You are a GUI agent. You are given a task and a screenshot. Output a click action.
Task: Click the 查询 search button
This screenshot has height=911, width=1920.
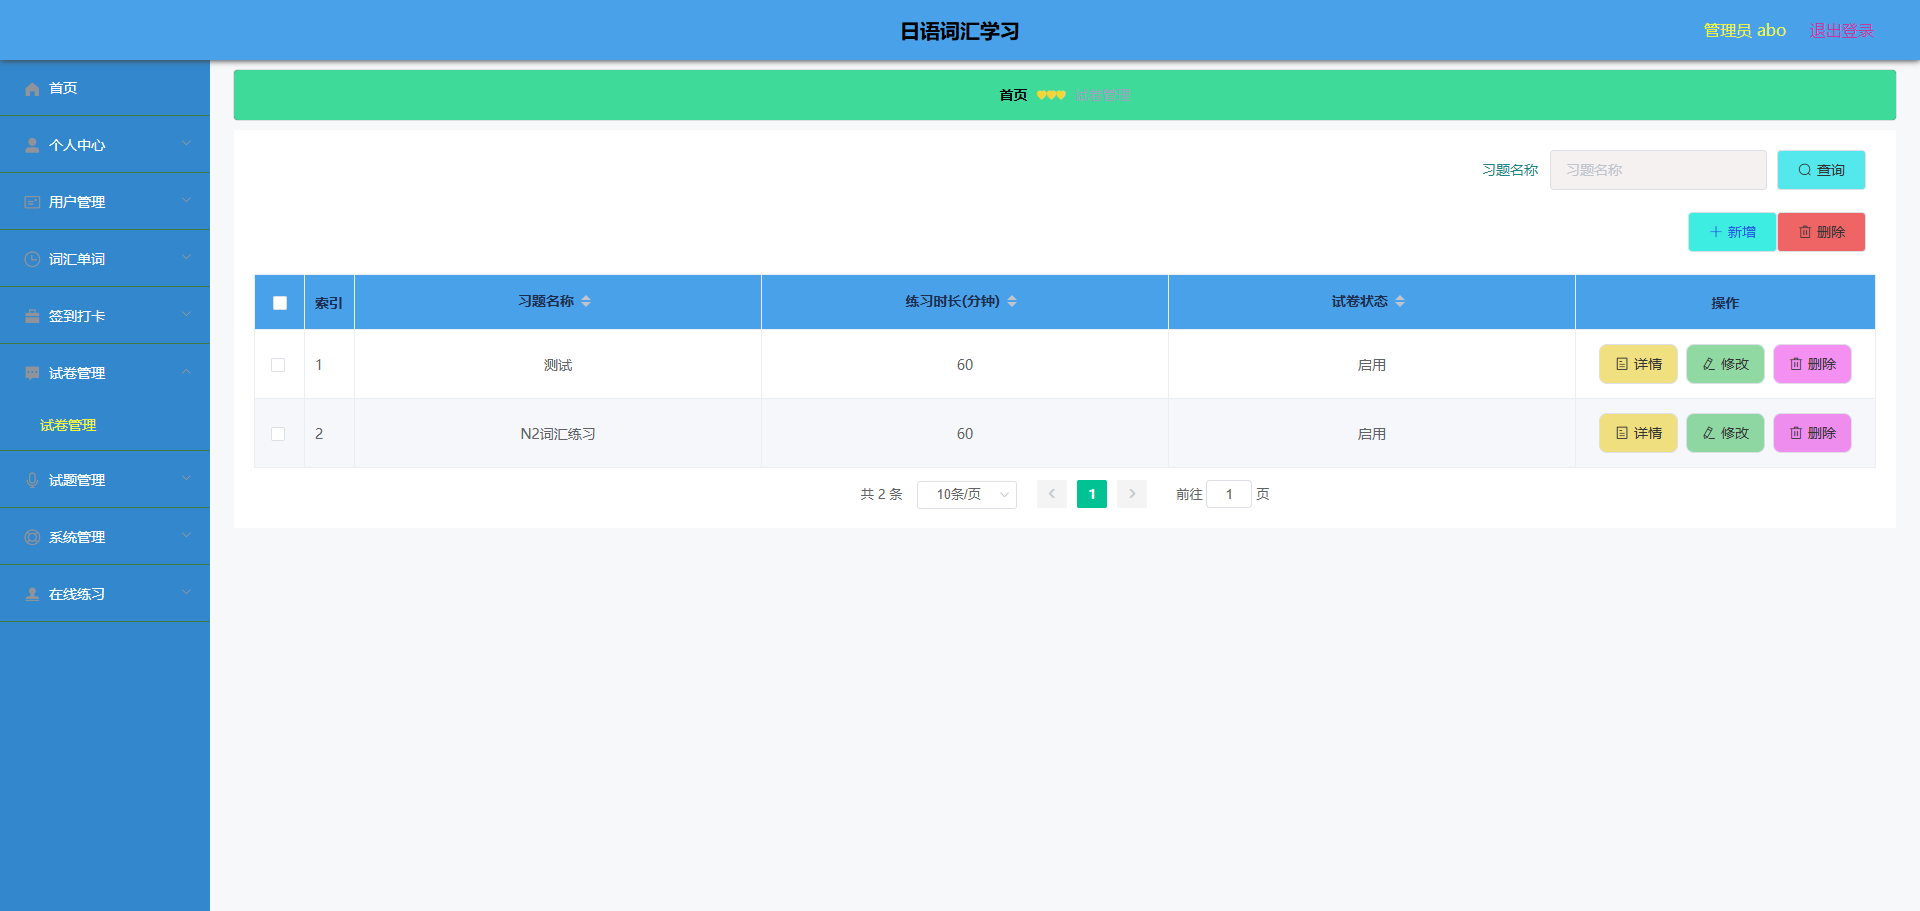[1821, 171]
